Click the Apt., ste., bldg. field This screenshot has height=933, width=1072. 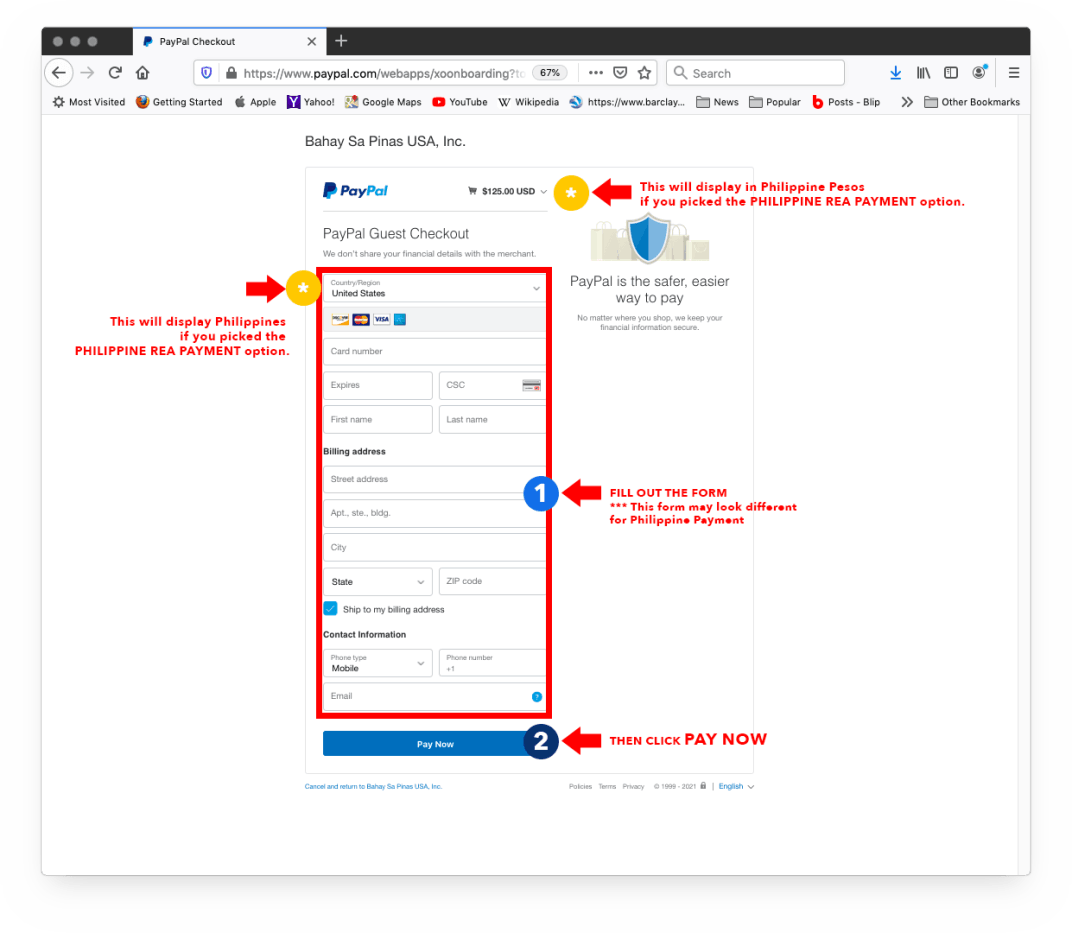tap(435, 513)
